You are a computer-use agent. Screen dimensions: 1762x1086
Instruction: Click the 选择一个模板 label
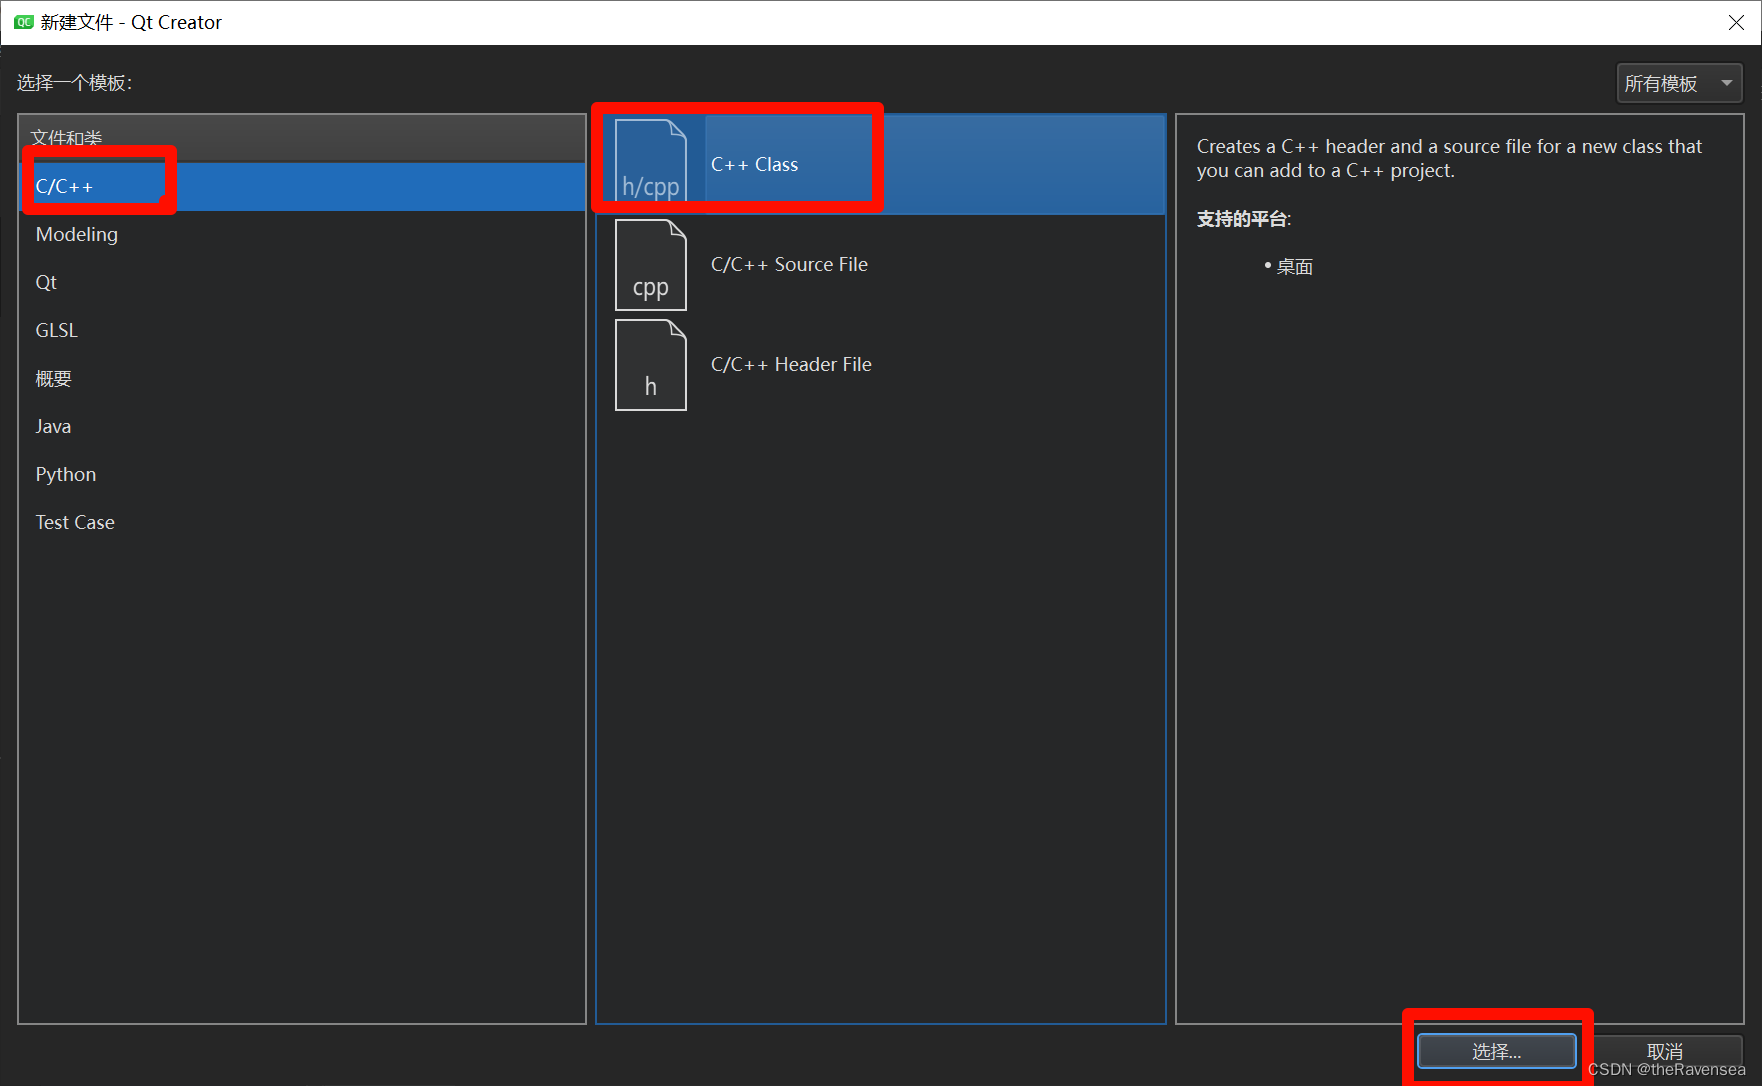click(x=74, y=83)
